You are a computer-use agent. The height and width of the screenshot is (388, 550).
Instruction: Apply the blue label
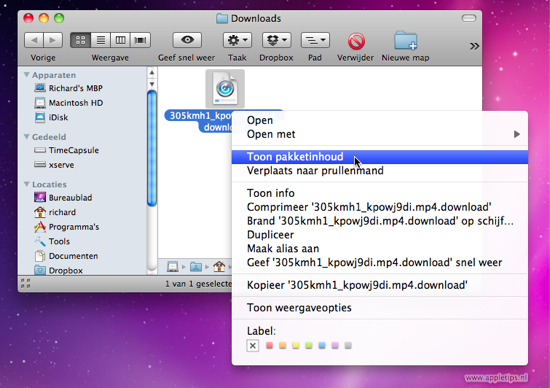[322, 346]
